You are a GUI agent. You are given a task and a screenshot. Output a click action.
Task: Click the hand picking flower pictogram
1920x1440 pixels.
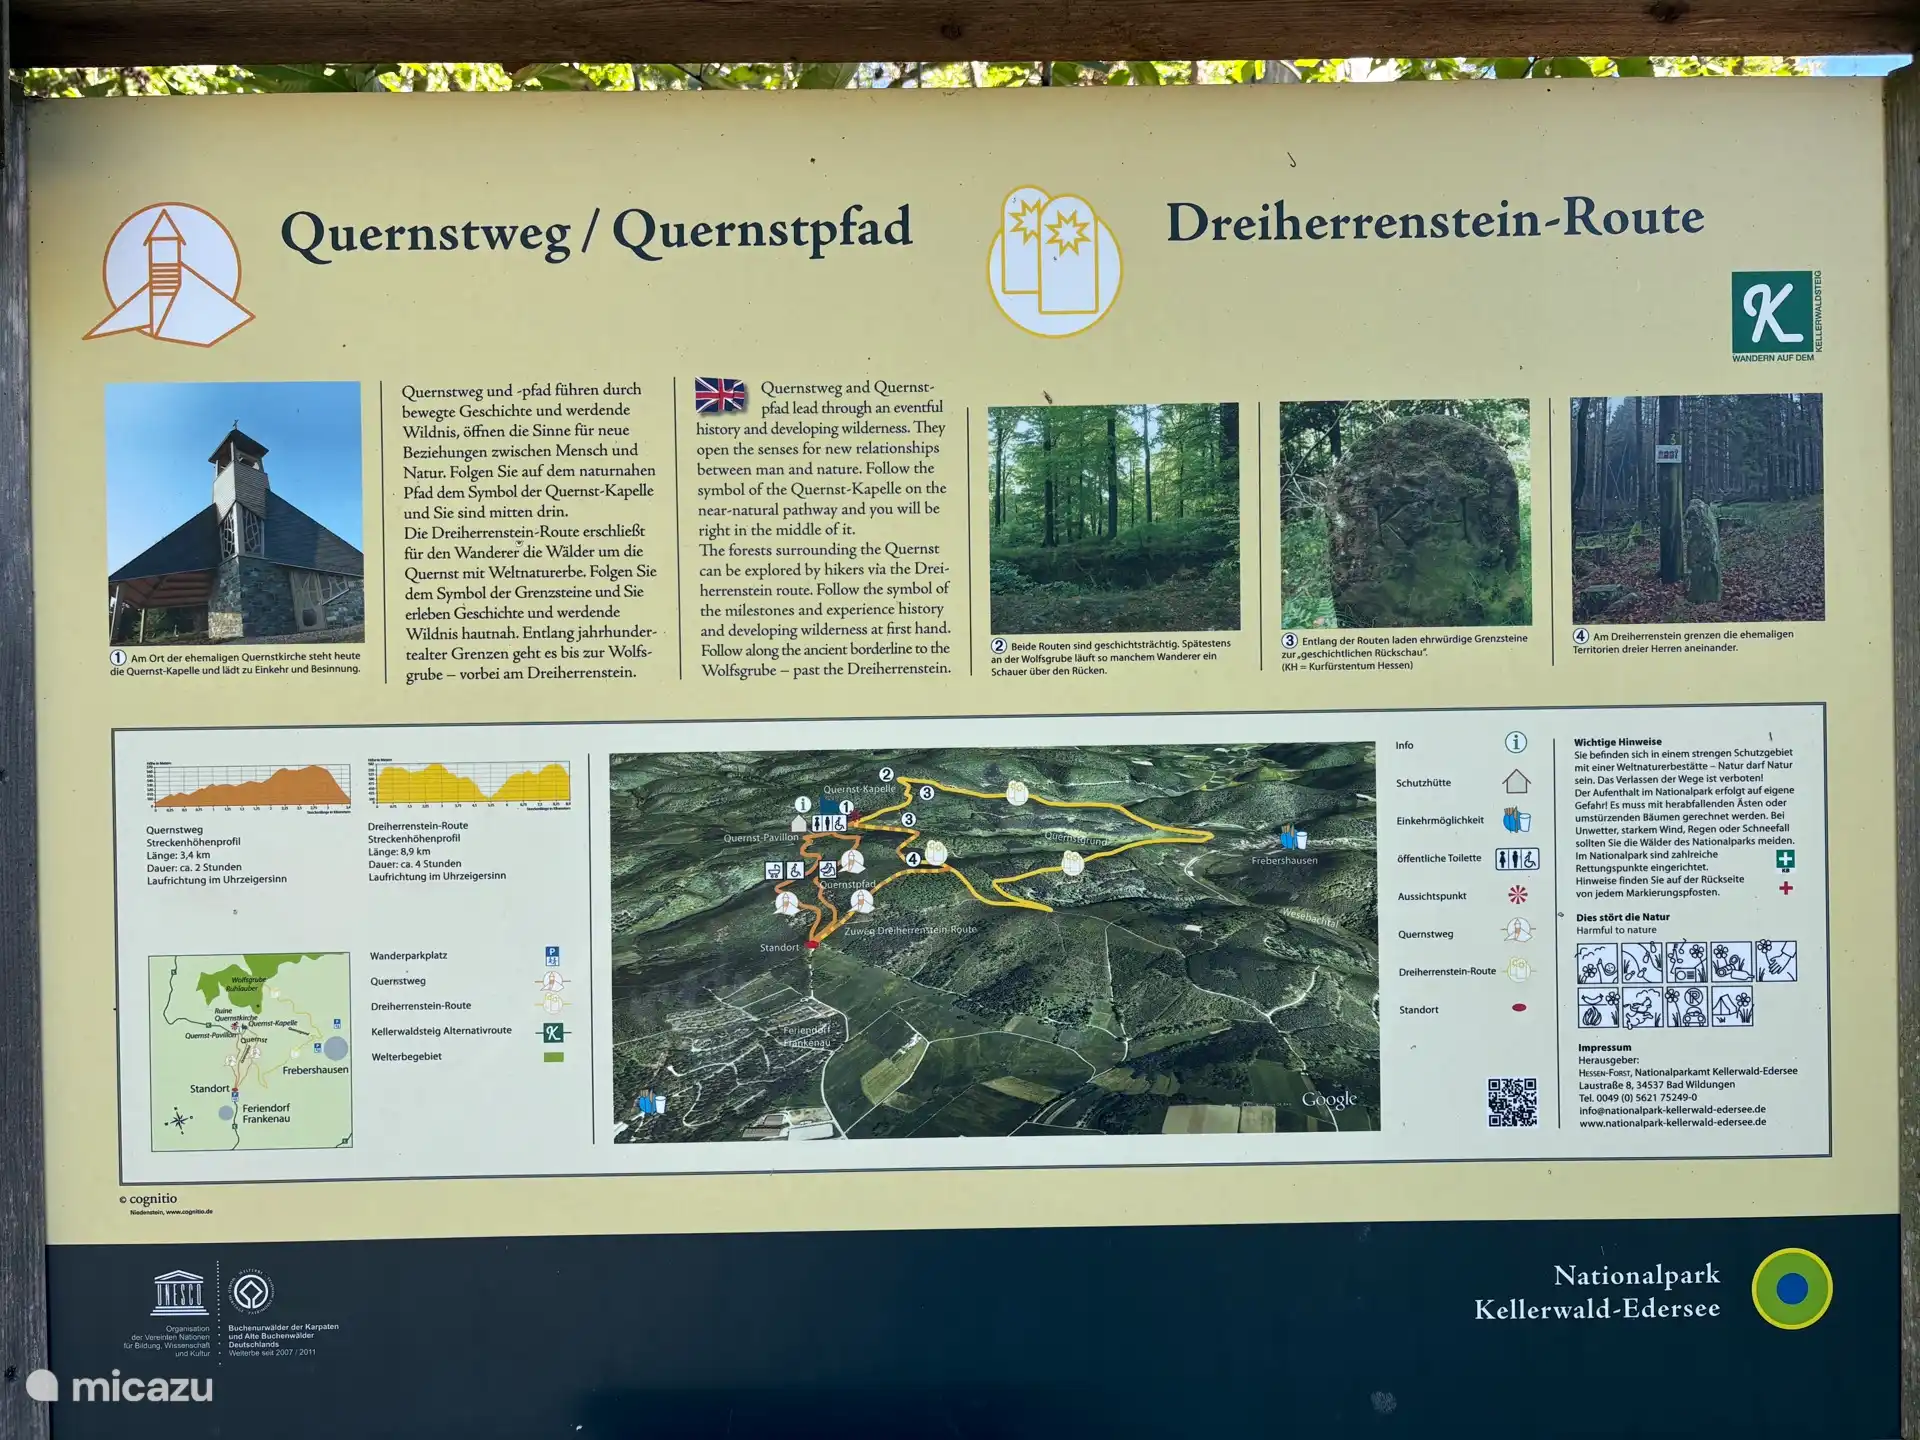click(x=1775, y=961)
